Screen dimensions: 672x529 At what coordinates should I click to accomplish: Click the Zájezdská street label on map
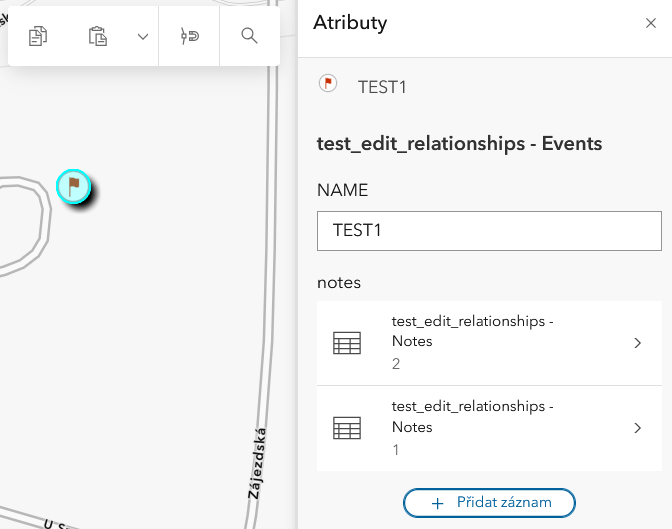coord(256,464)
